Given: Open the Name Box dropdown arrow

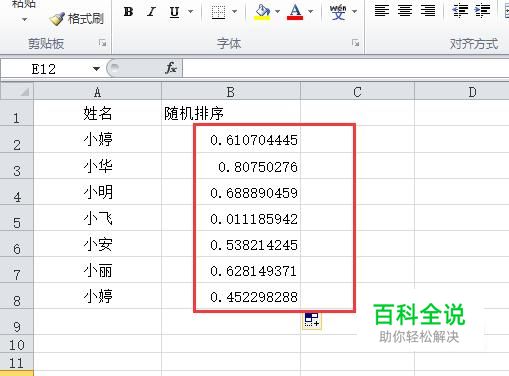Looking at the screenshot, I should (96, 69).
